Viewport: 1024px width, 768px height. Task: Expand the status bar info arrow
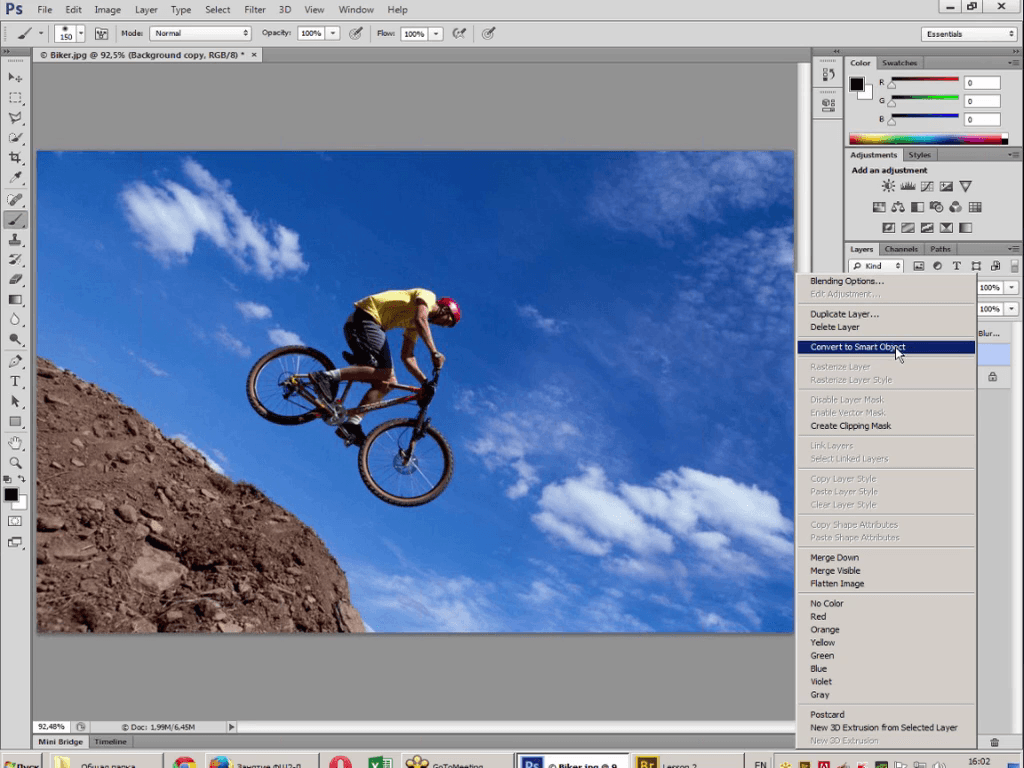(x=231, y=727)
